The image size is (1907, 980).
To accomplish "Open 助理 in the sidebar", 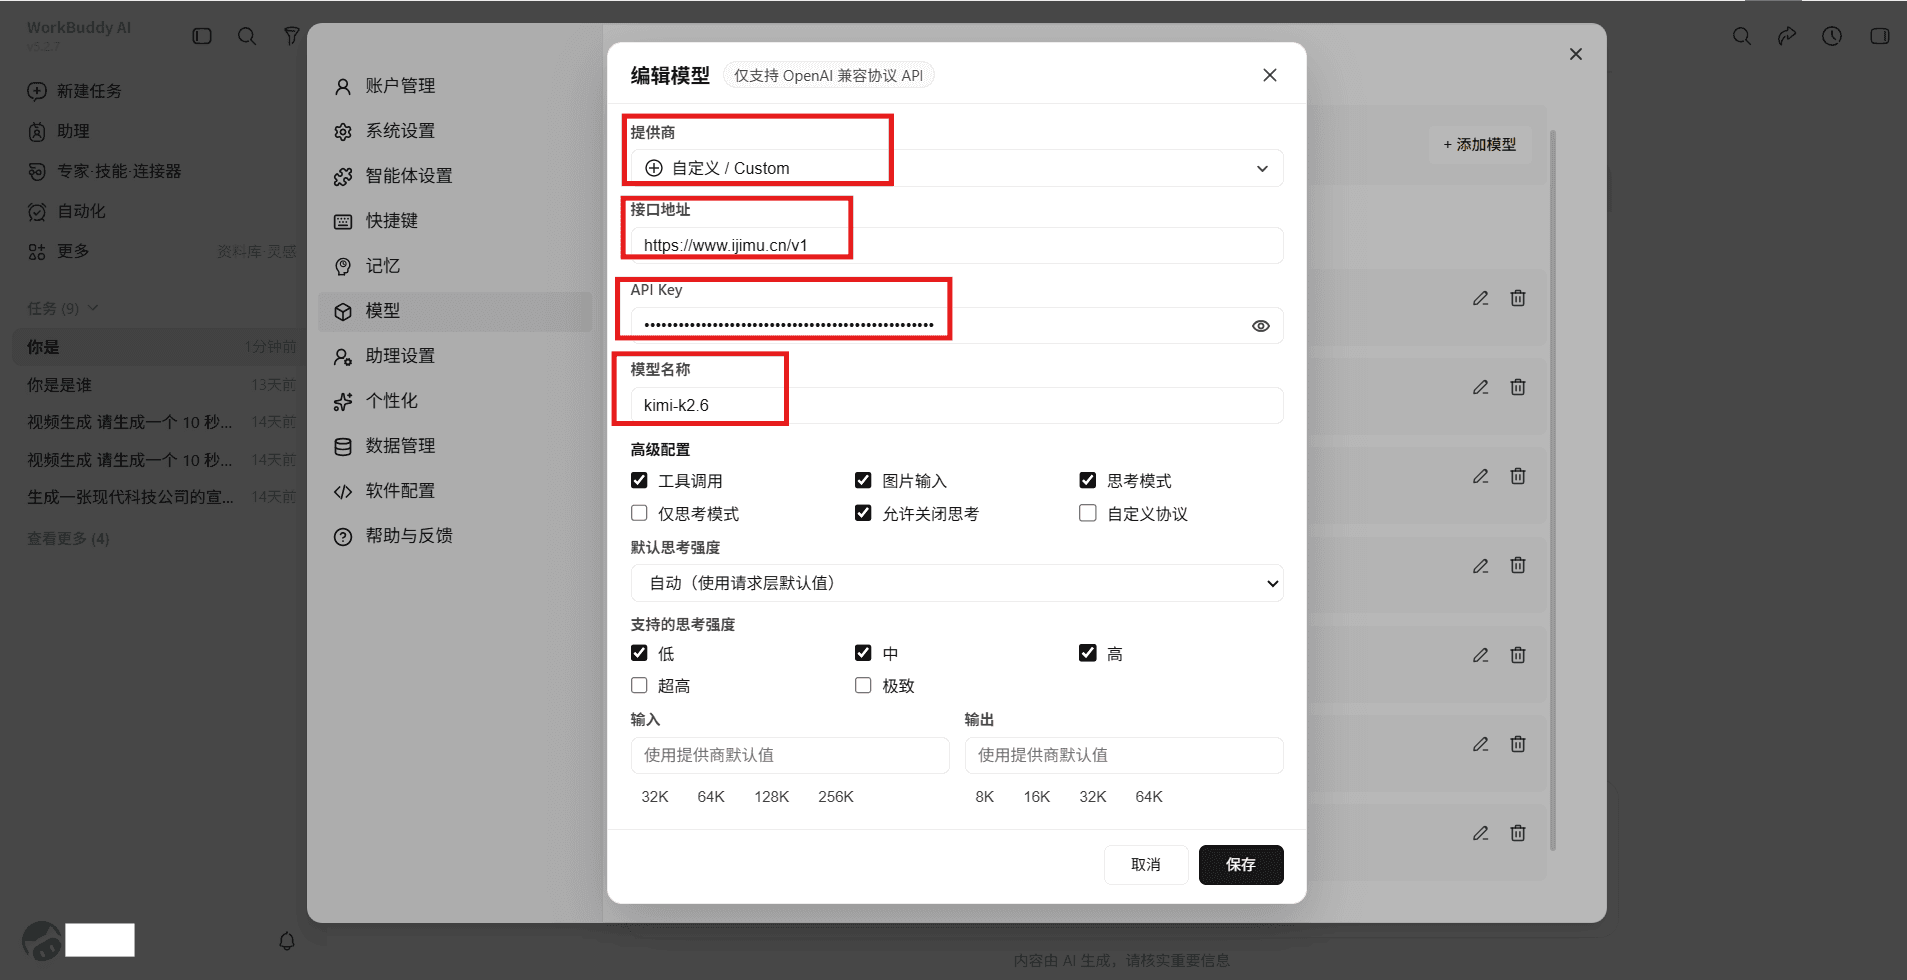I will tap(59, 131).
